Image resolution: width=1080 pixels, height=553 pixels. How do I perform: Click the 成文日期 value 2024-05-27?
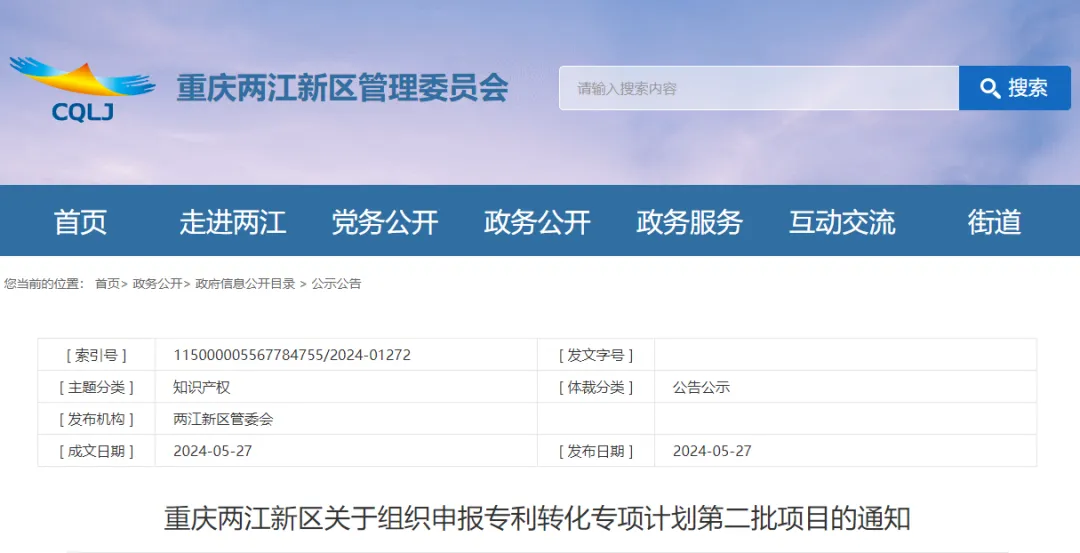click(213, 451)
